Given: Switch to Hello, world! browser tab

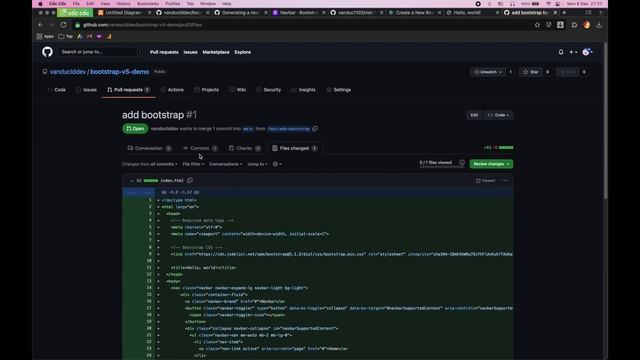Looking at the screenshot, I should point(472,13).
